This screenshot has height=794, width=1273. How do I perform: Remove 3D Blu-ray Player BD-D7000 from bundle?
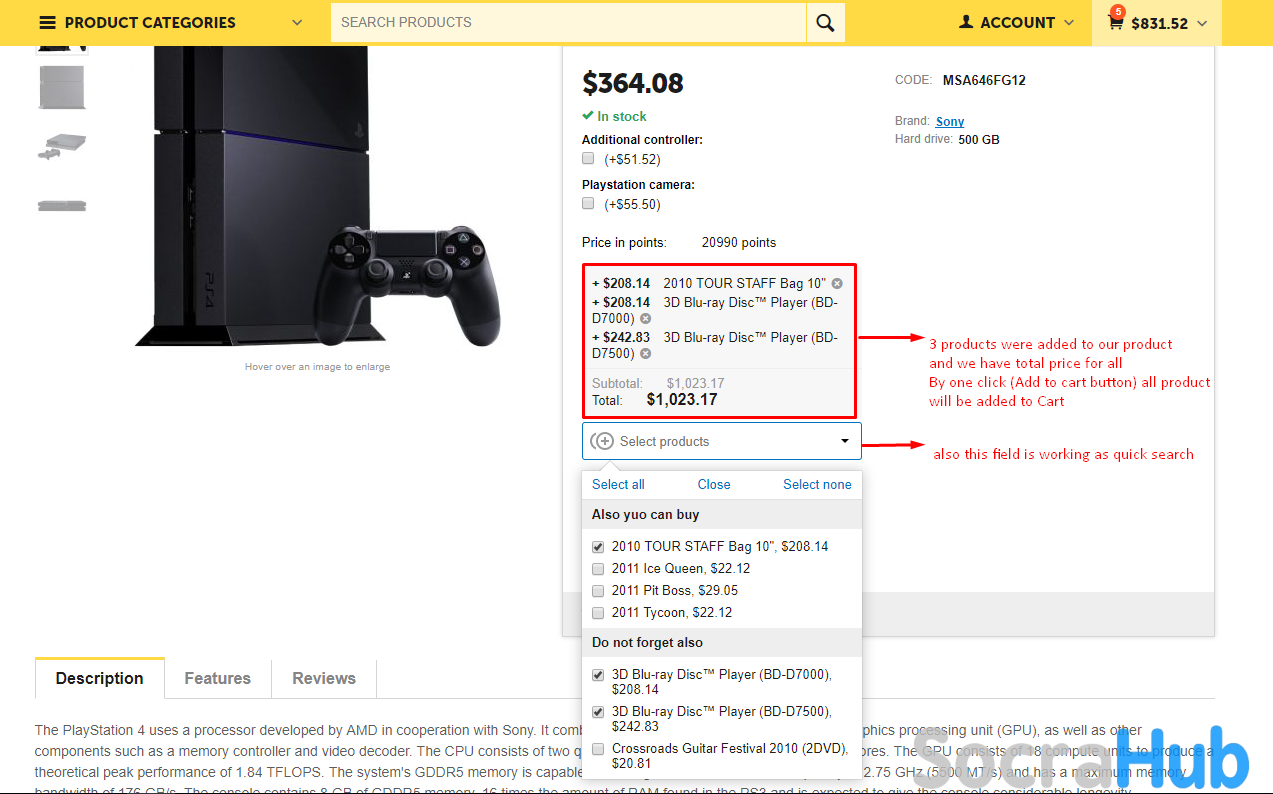pyautogui.click(x=645, y=319)
